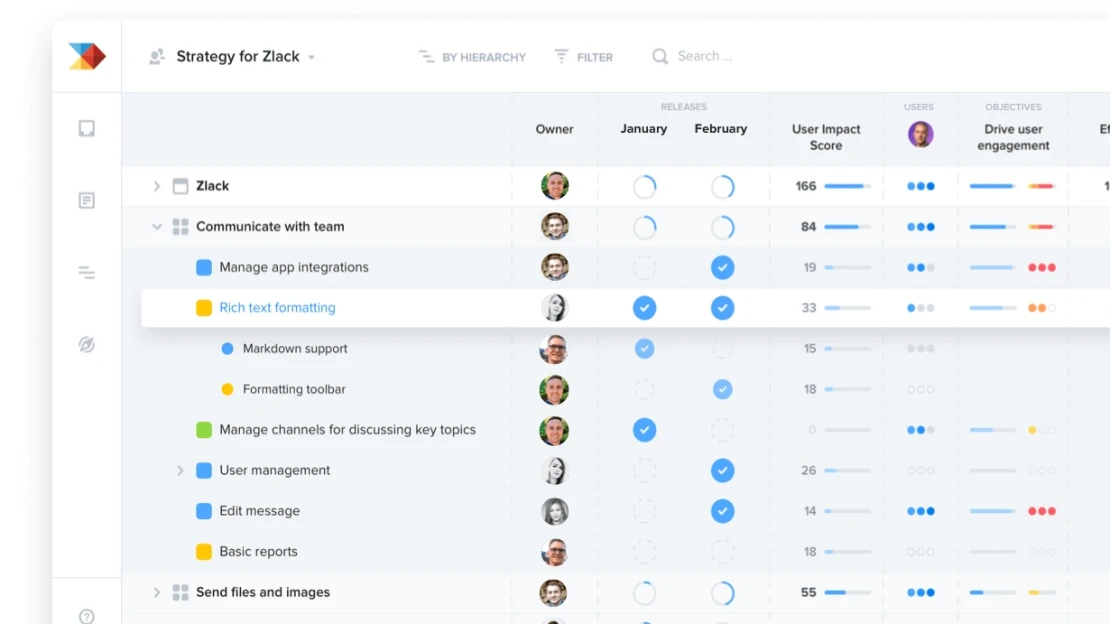Click the Zlack product icon
This screenshot has height=624, width=1110.
click(x=181, y=186)
